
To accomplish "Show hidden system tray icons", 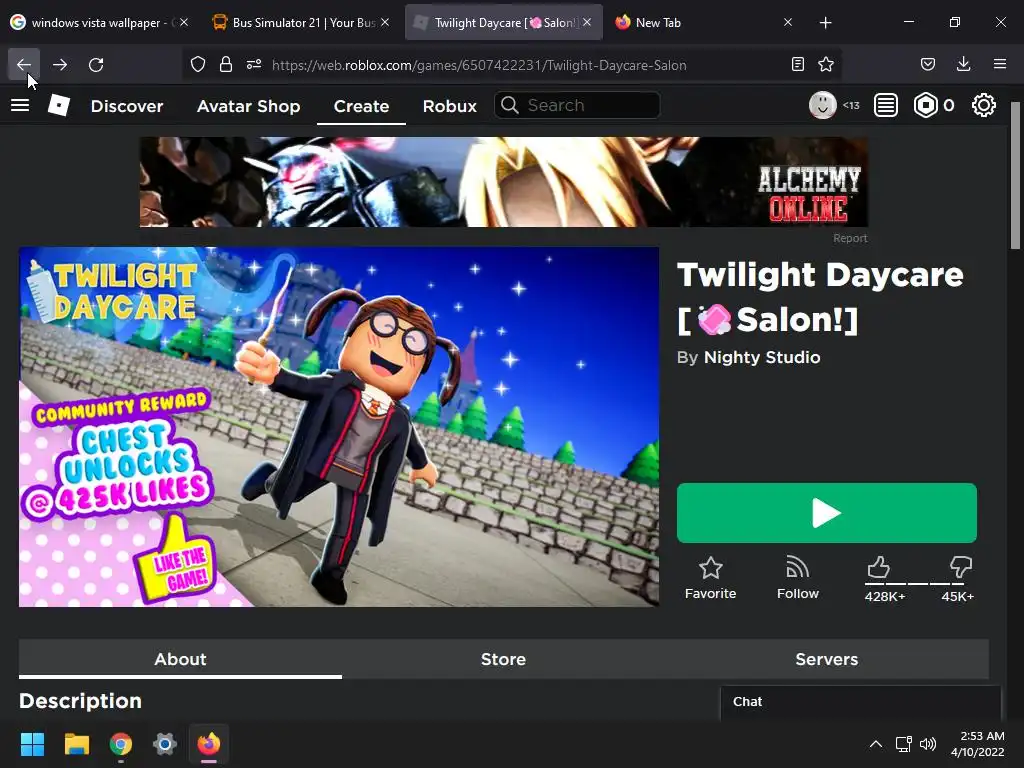I will [876, 744].
